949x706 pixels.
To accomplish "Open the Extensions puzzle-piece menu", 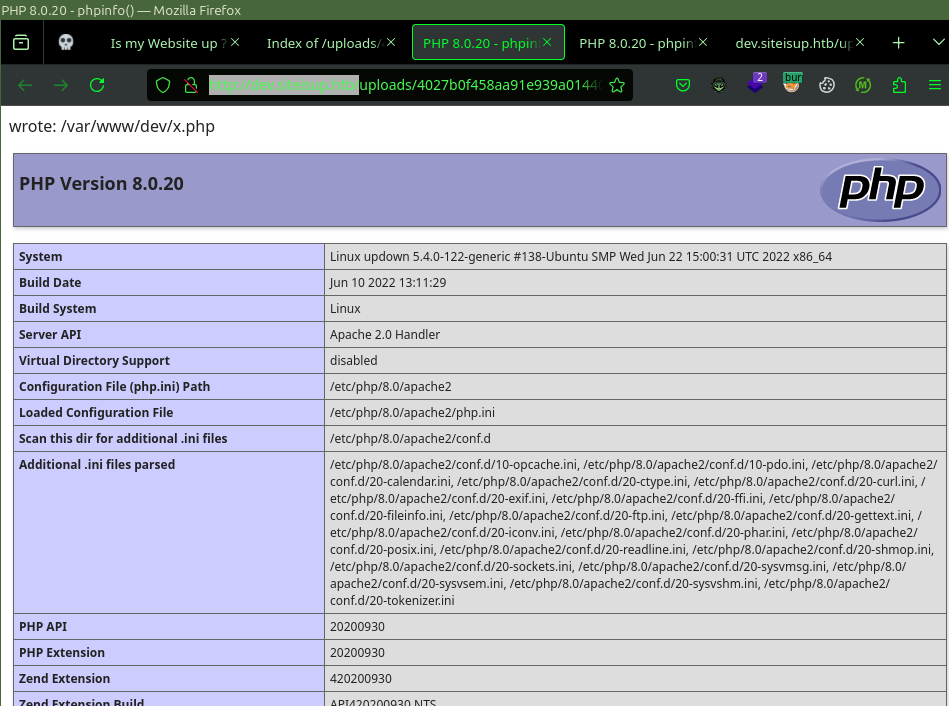I will point(899,85).
